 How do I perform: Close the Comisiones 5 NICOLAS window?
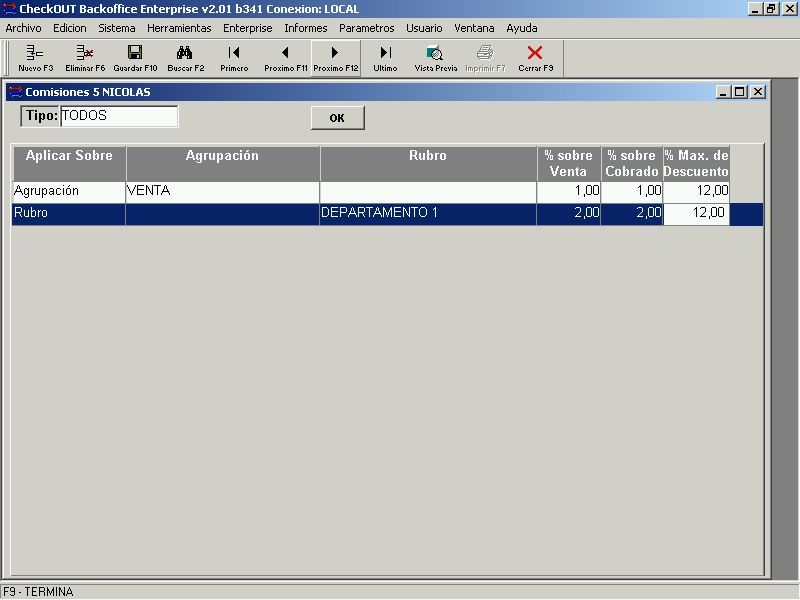758,92
